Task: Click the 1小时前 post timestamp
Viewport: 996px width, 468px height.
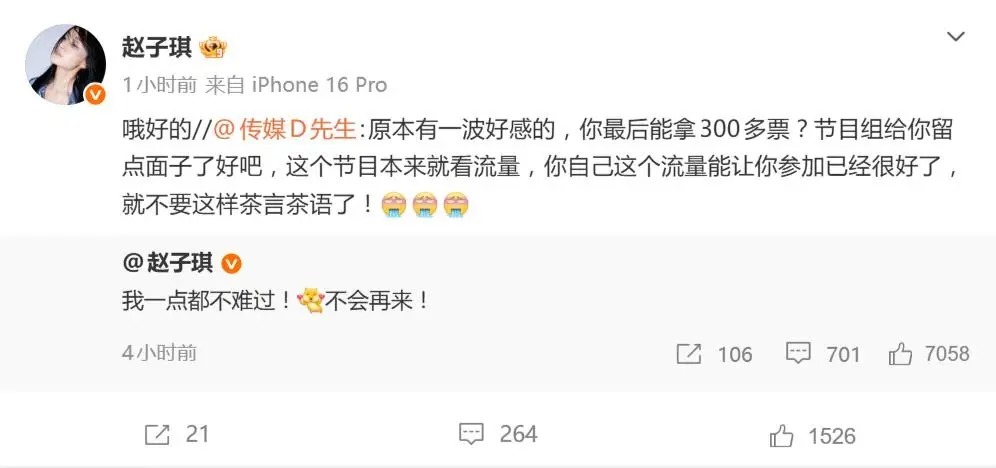Action: [159, 85]
